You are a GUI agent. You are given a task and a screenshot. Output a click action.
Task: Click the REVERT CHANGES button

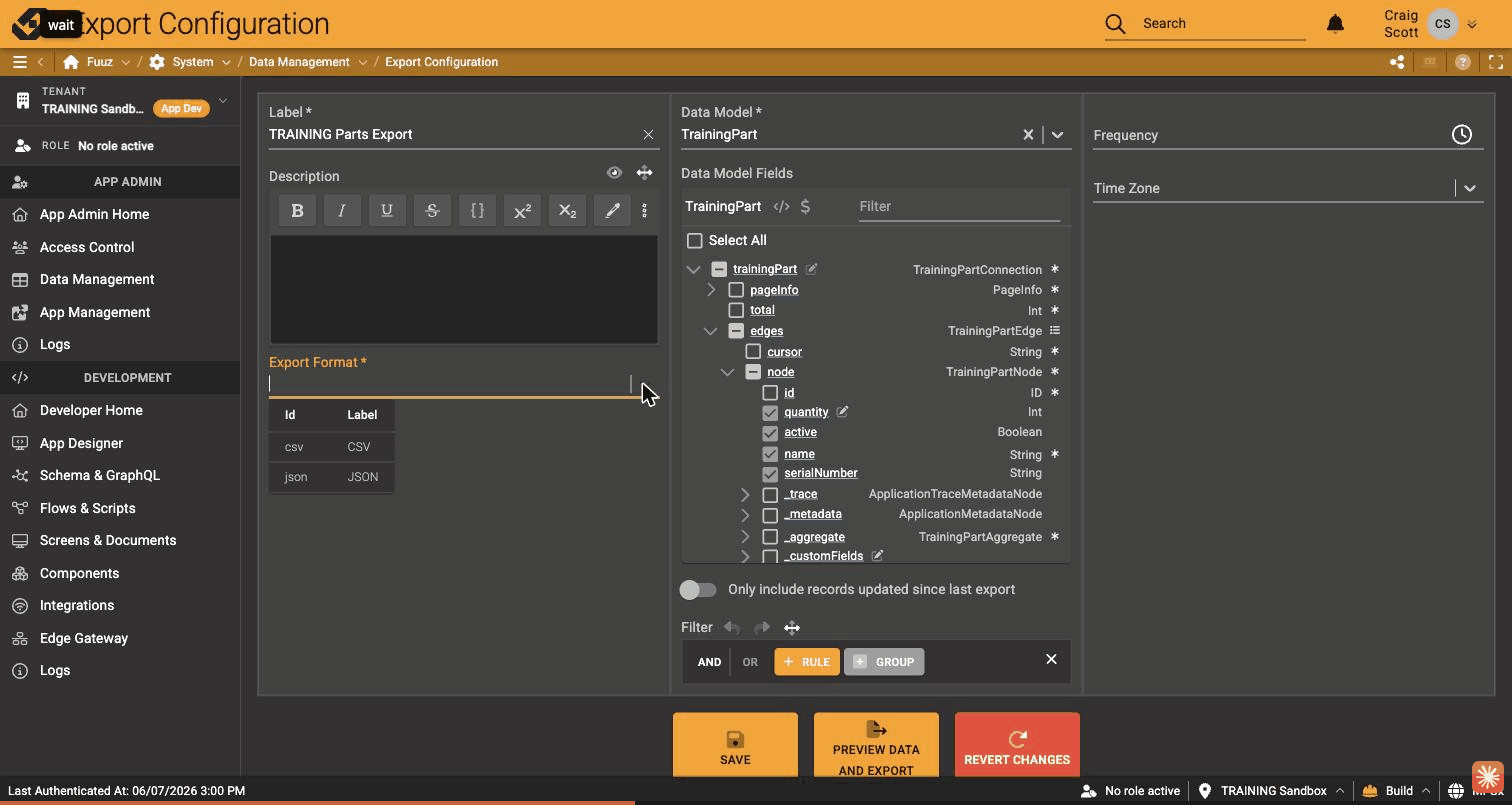pyautogui.click(x=1017, y=745)
